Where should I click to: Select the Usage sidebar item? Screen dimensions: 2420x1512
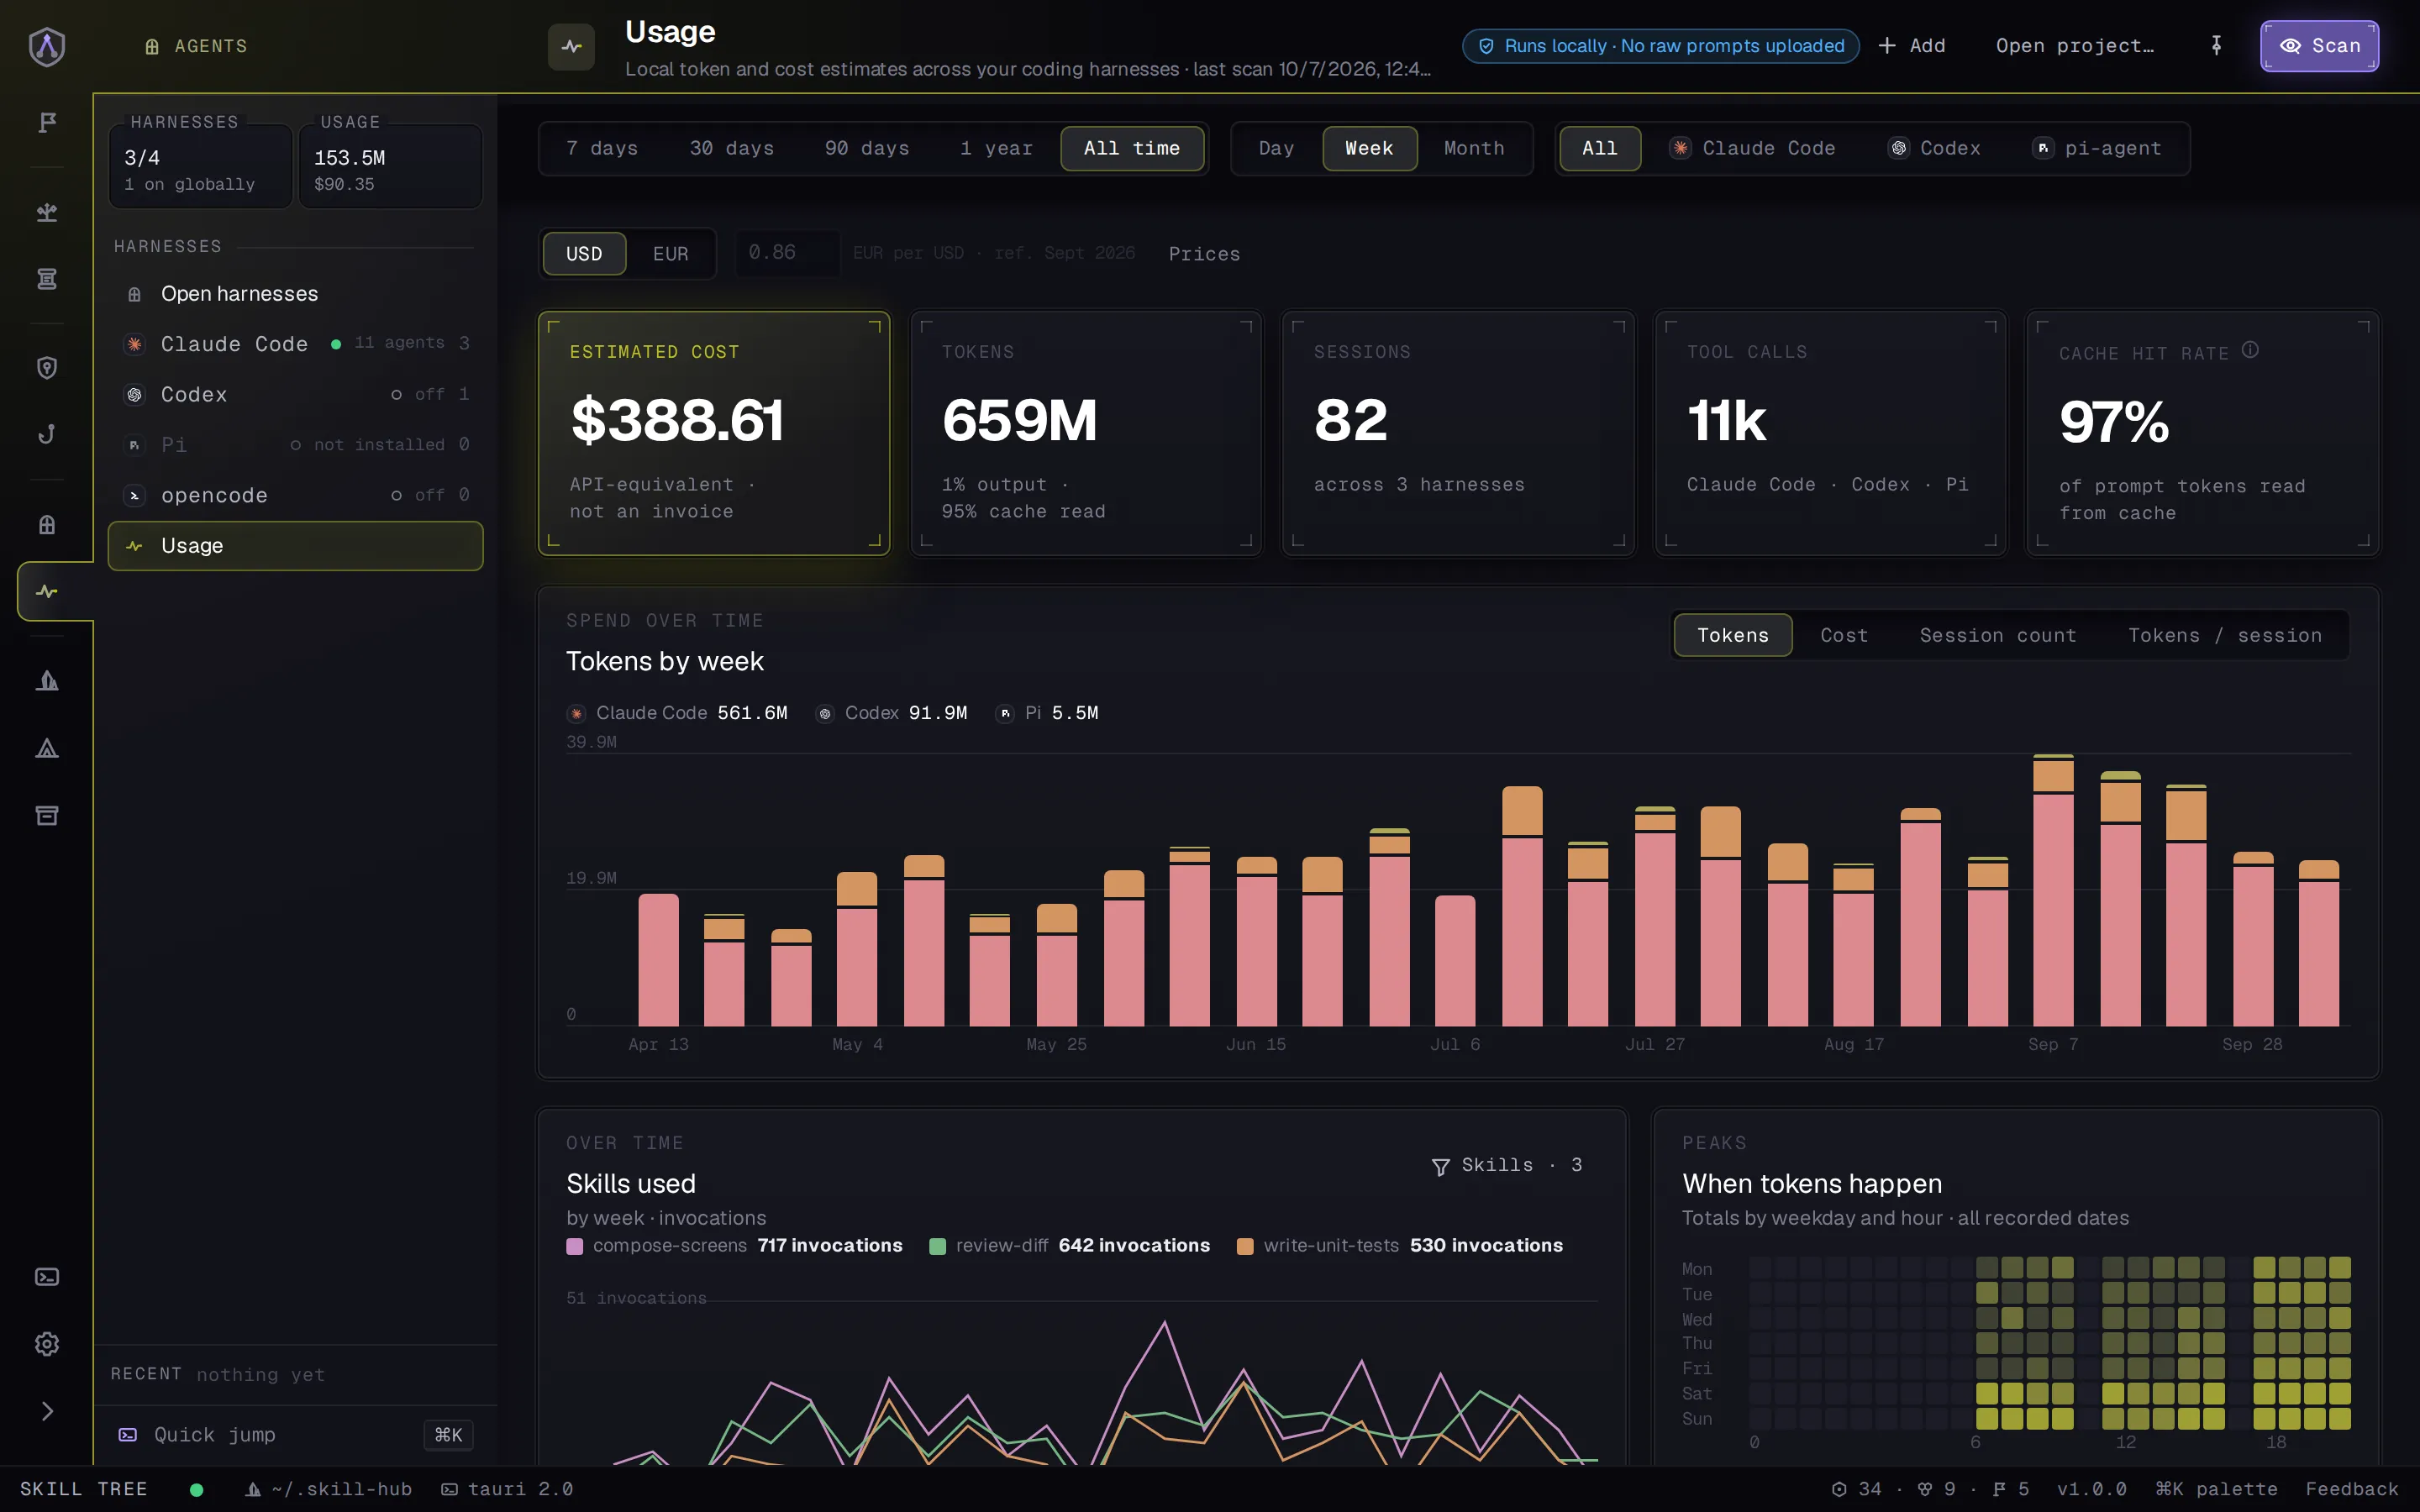295,546
